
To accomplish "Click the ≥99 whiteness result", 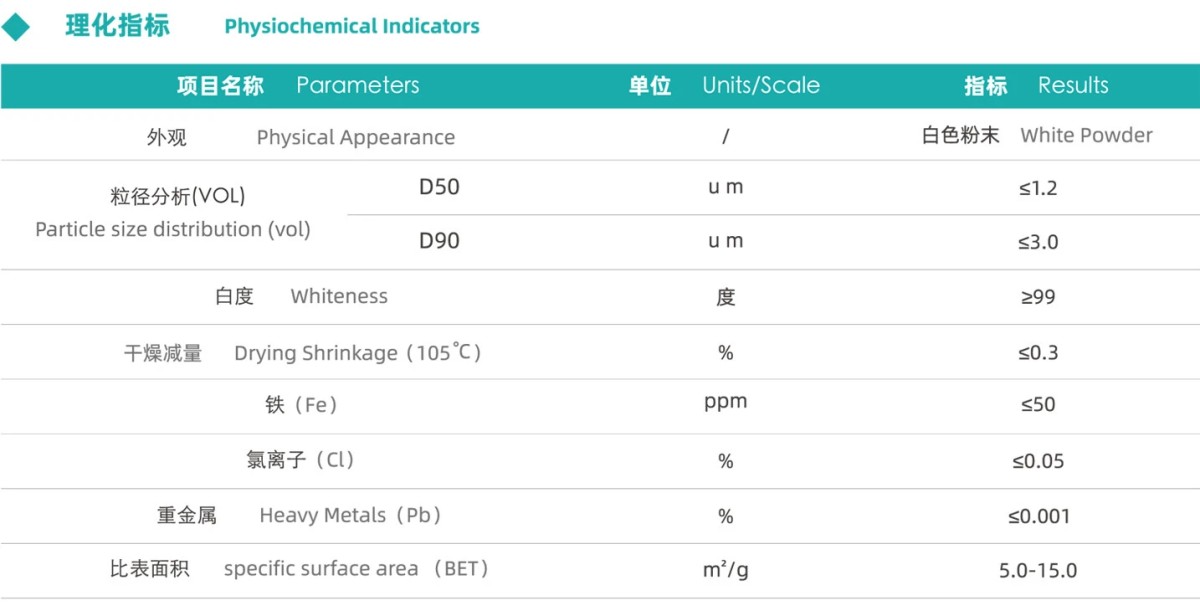I will point(1038,297).
